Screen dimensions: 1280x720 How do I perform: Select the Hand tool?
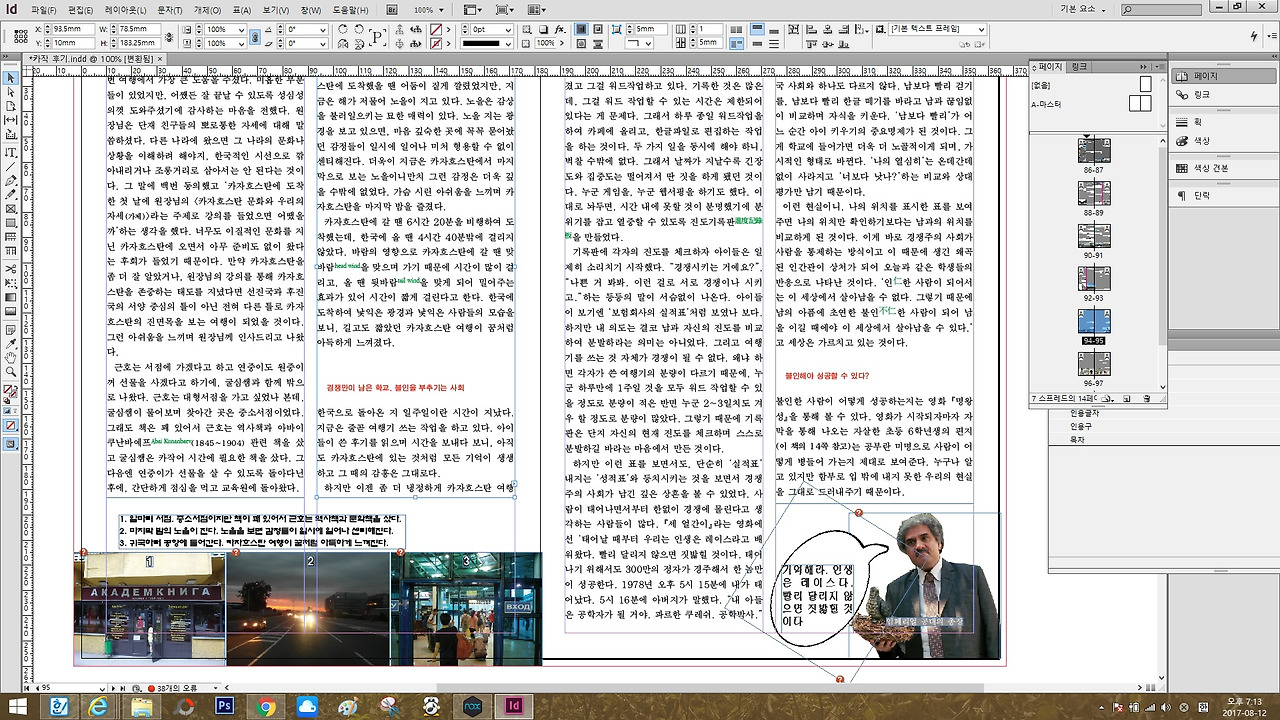(11, 357)
